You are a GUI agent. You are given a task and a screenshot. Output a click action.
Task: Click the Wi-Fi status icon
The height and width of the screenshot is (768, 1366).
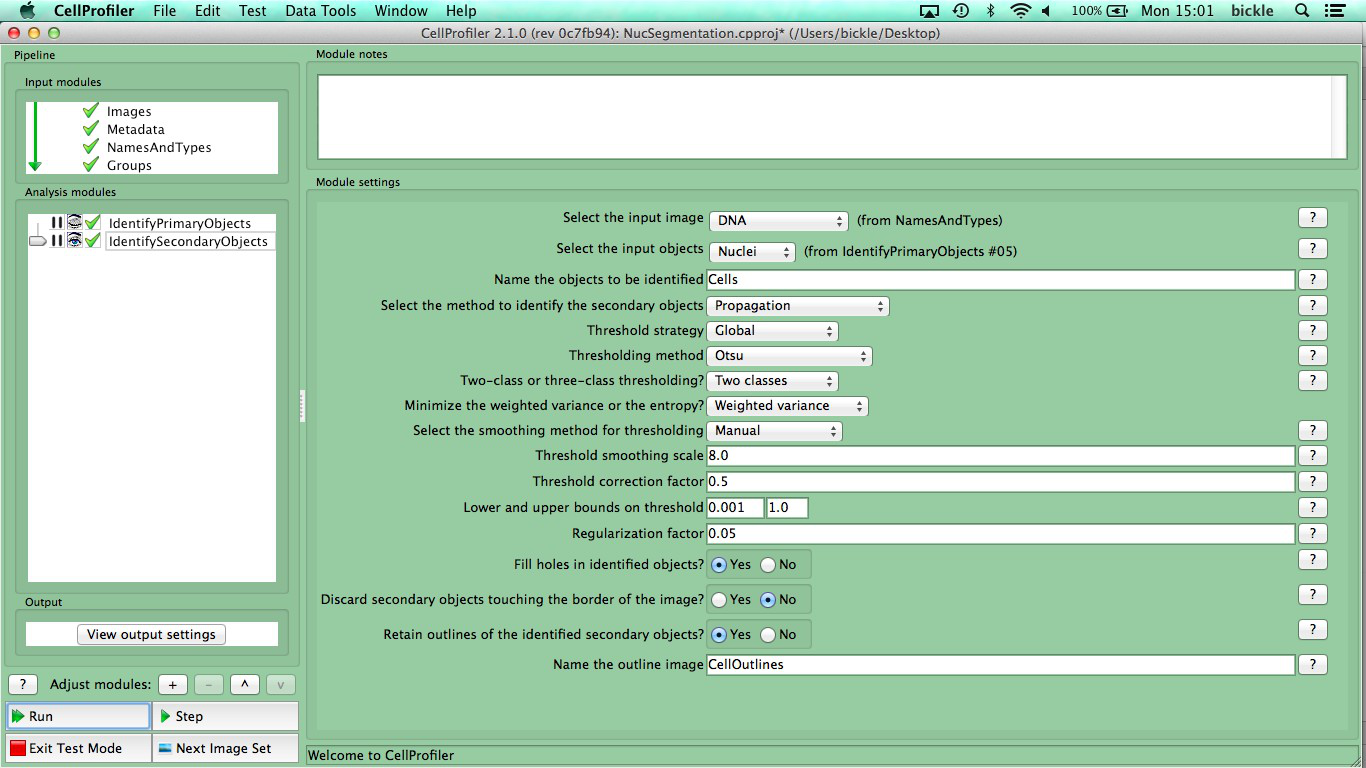(x=1021, y=11)
